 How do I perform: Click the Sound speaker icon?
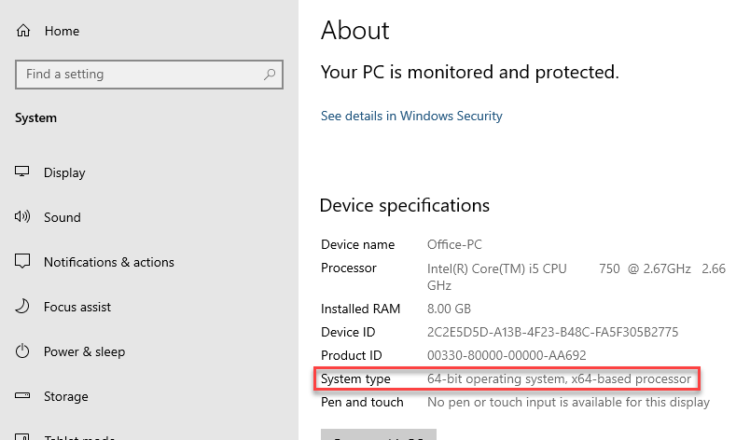(x=22, y=217)
